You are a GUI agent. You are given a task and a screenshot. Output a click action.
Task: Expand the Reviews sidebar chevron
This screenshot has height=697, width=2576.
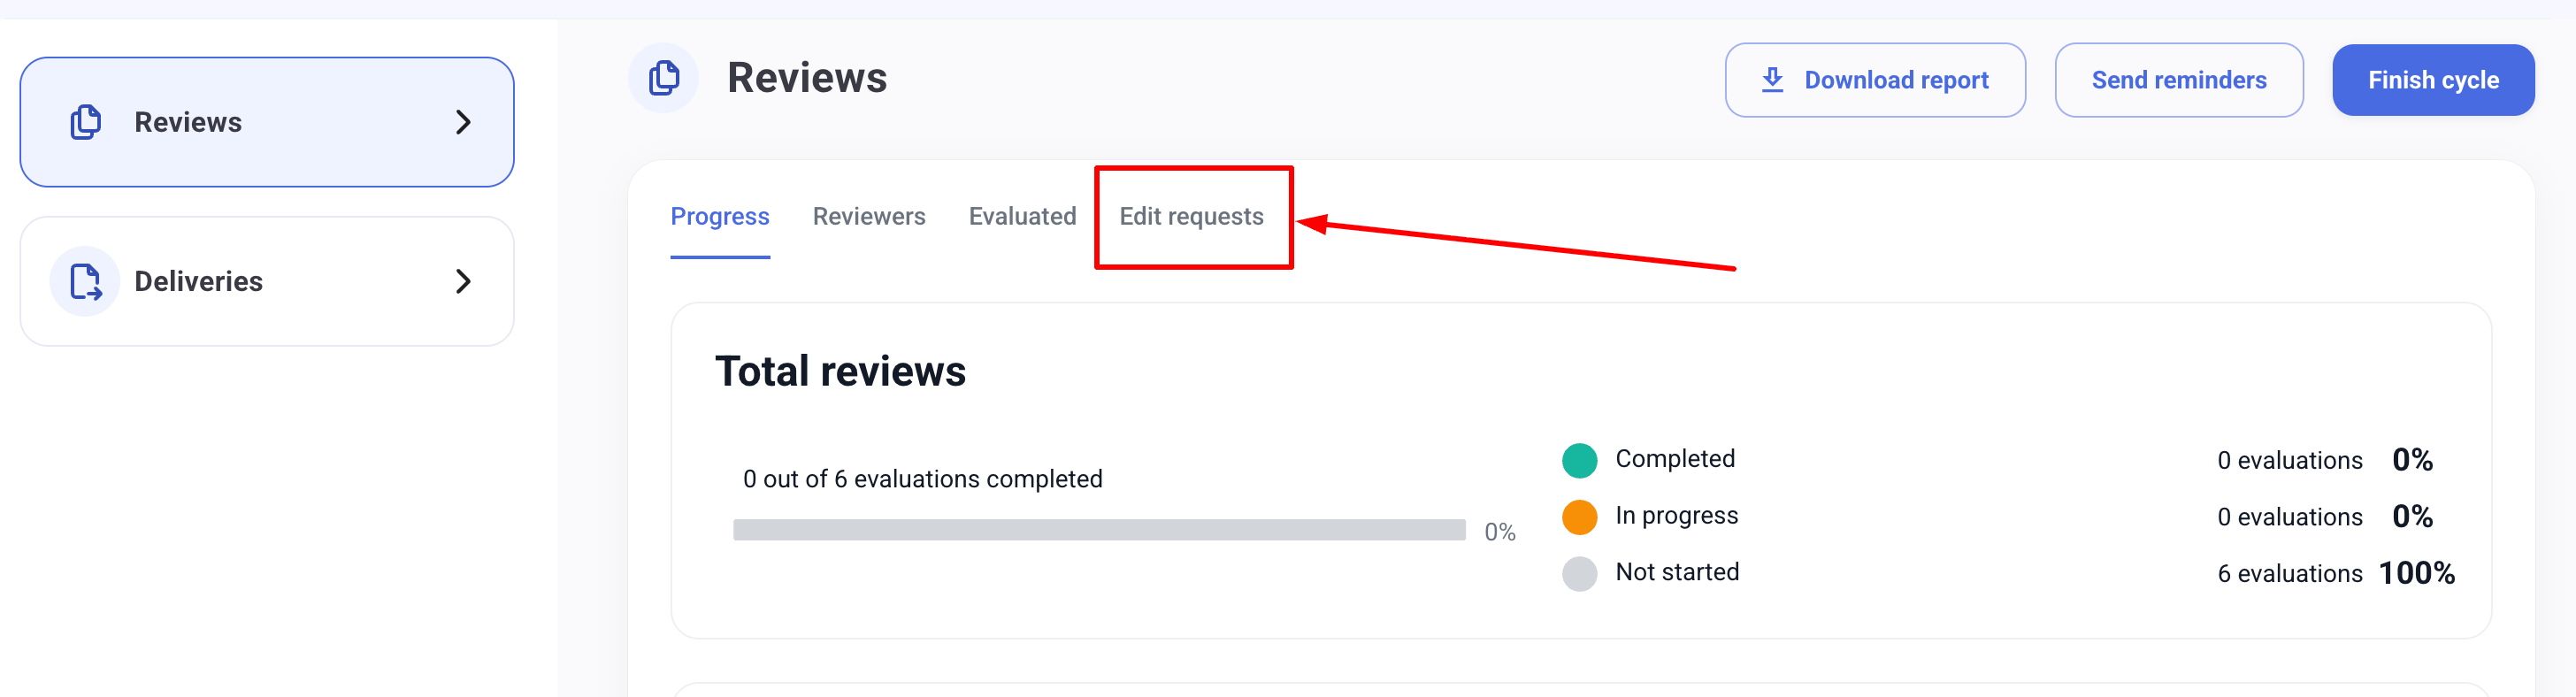tap(463, 122)
